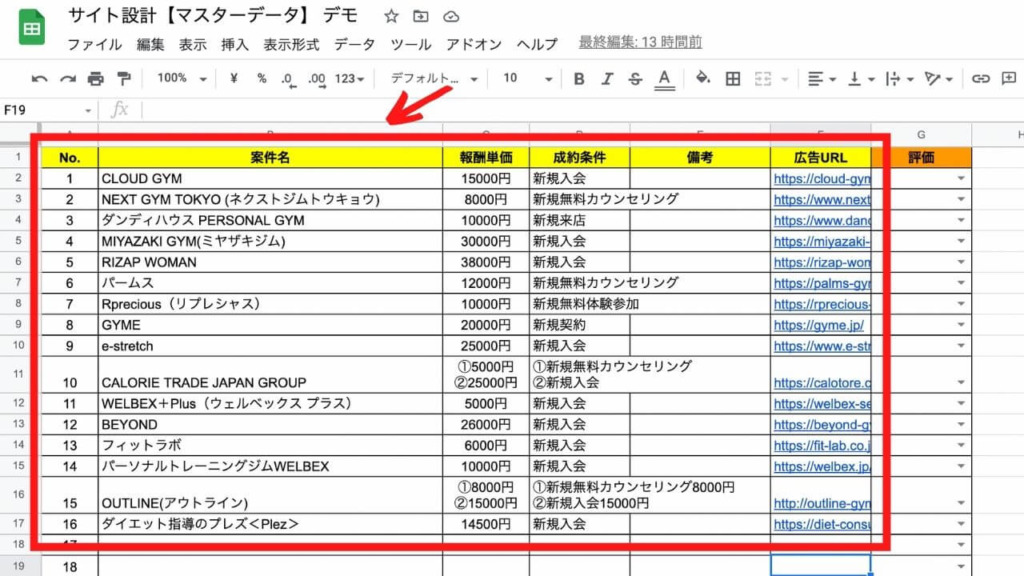Move document to a folder
This screenshot has height=576, width=1024.
click(421, 16)
